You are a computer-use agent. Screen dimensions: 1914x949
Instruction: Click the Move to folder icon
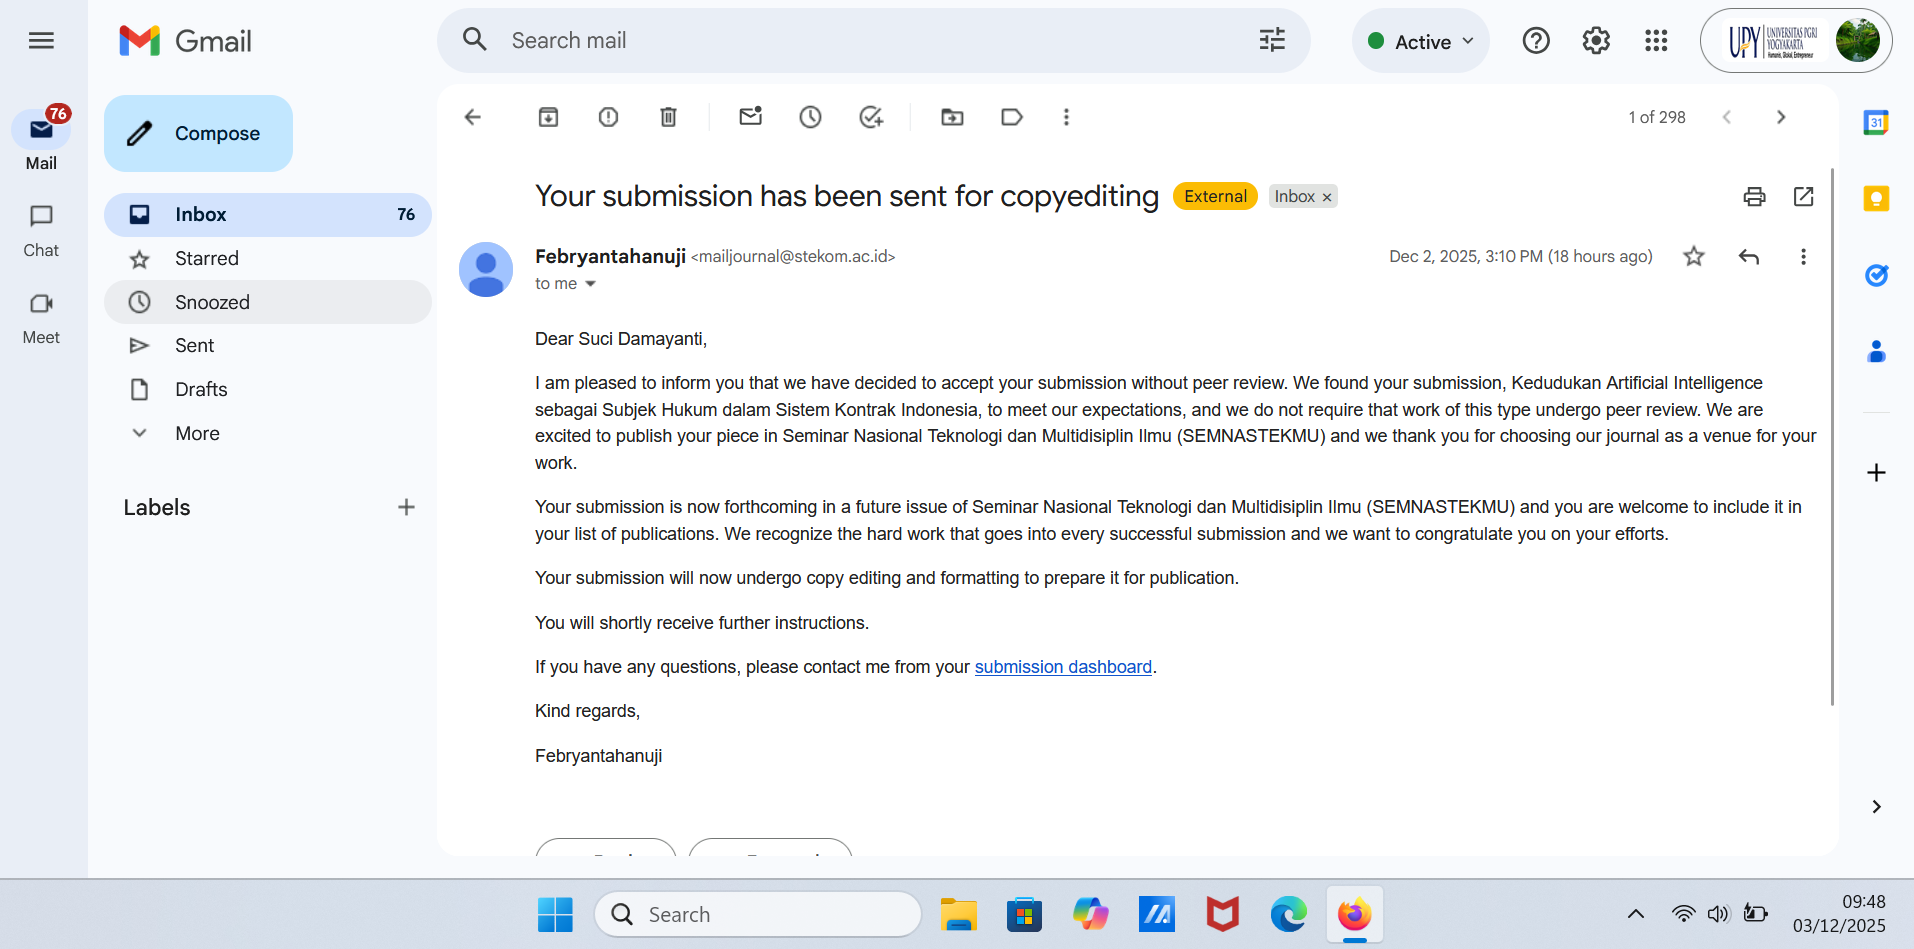[952, 117]
